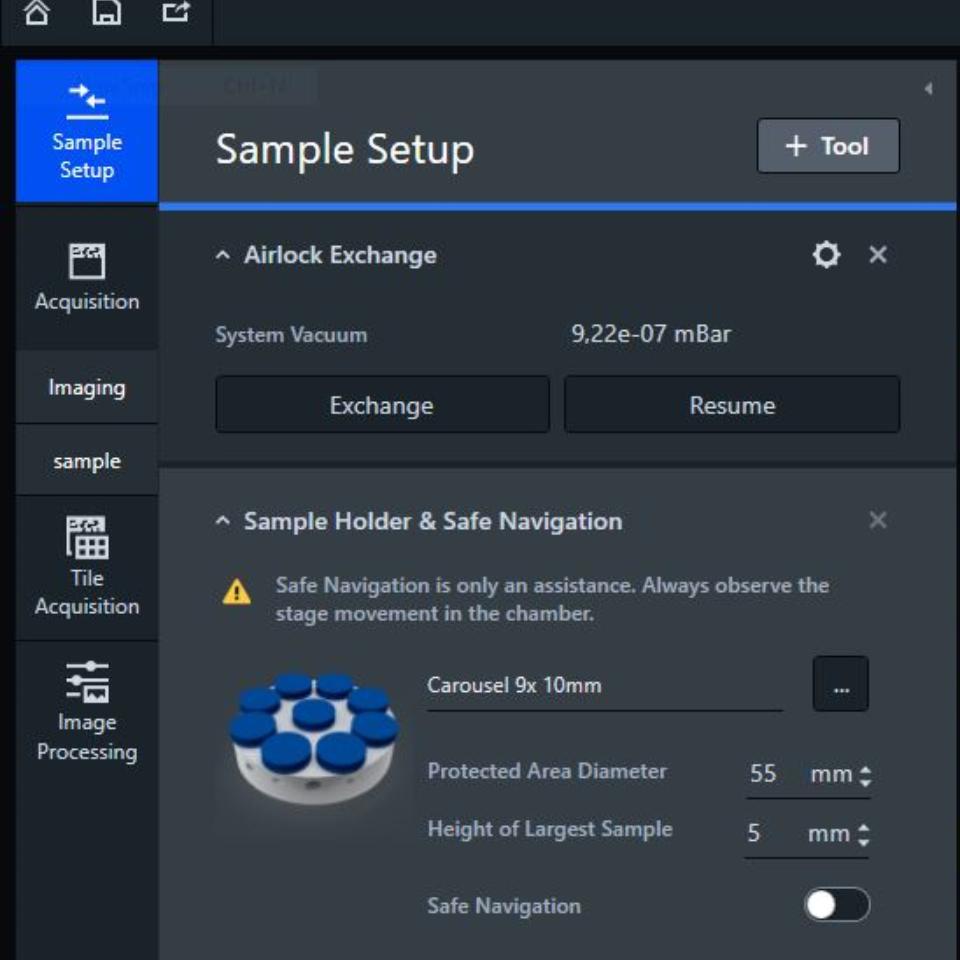Click the + Tool button
This screenshot has height=960, width=960.
tap(828, 146)
